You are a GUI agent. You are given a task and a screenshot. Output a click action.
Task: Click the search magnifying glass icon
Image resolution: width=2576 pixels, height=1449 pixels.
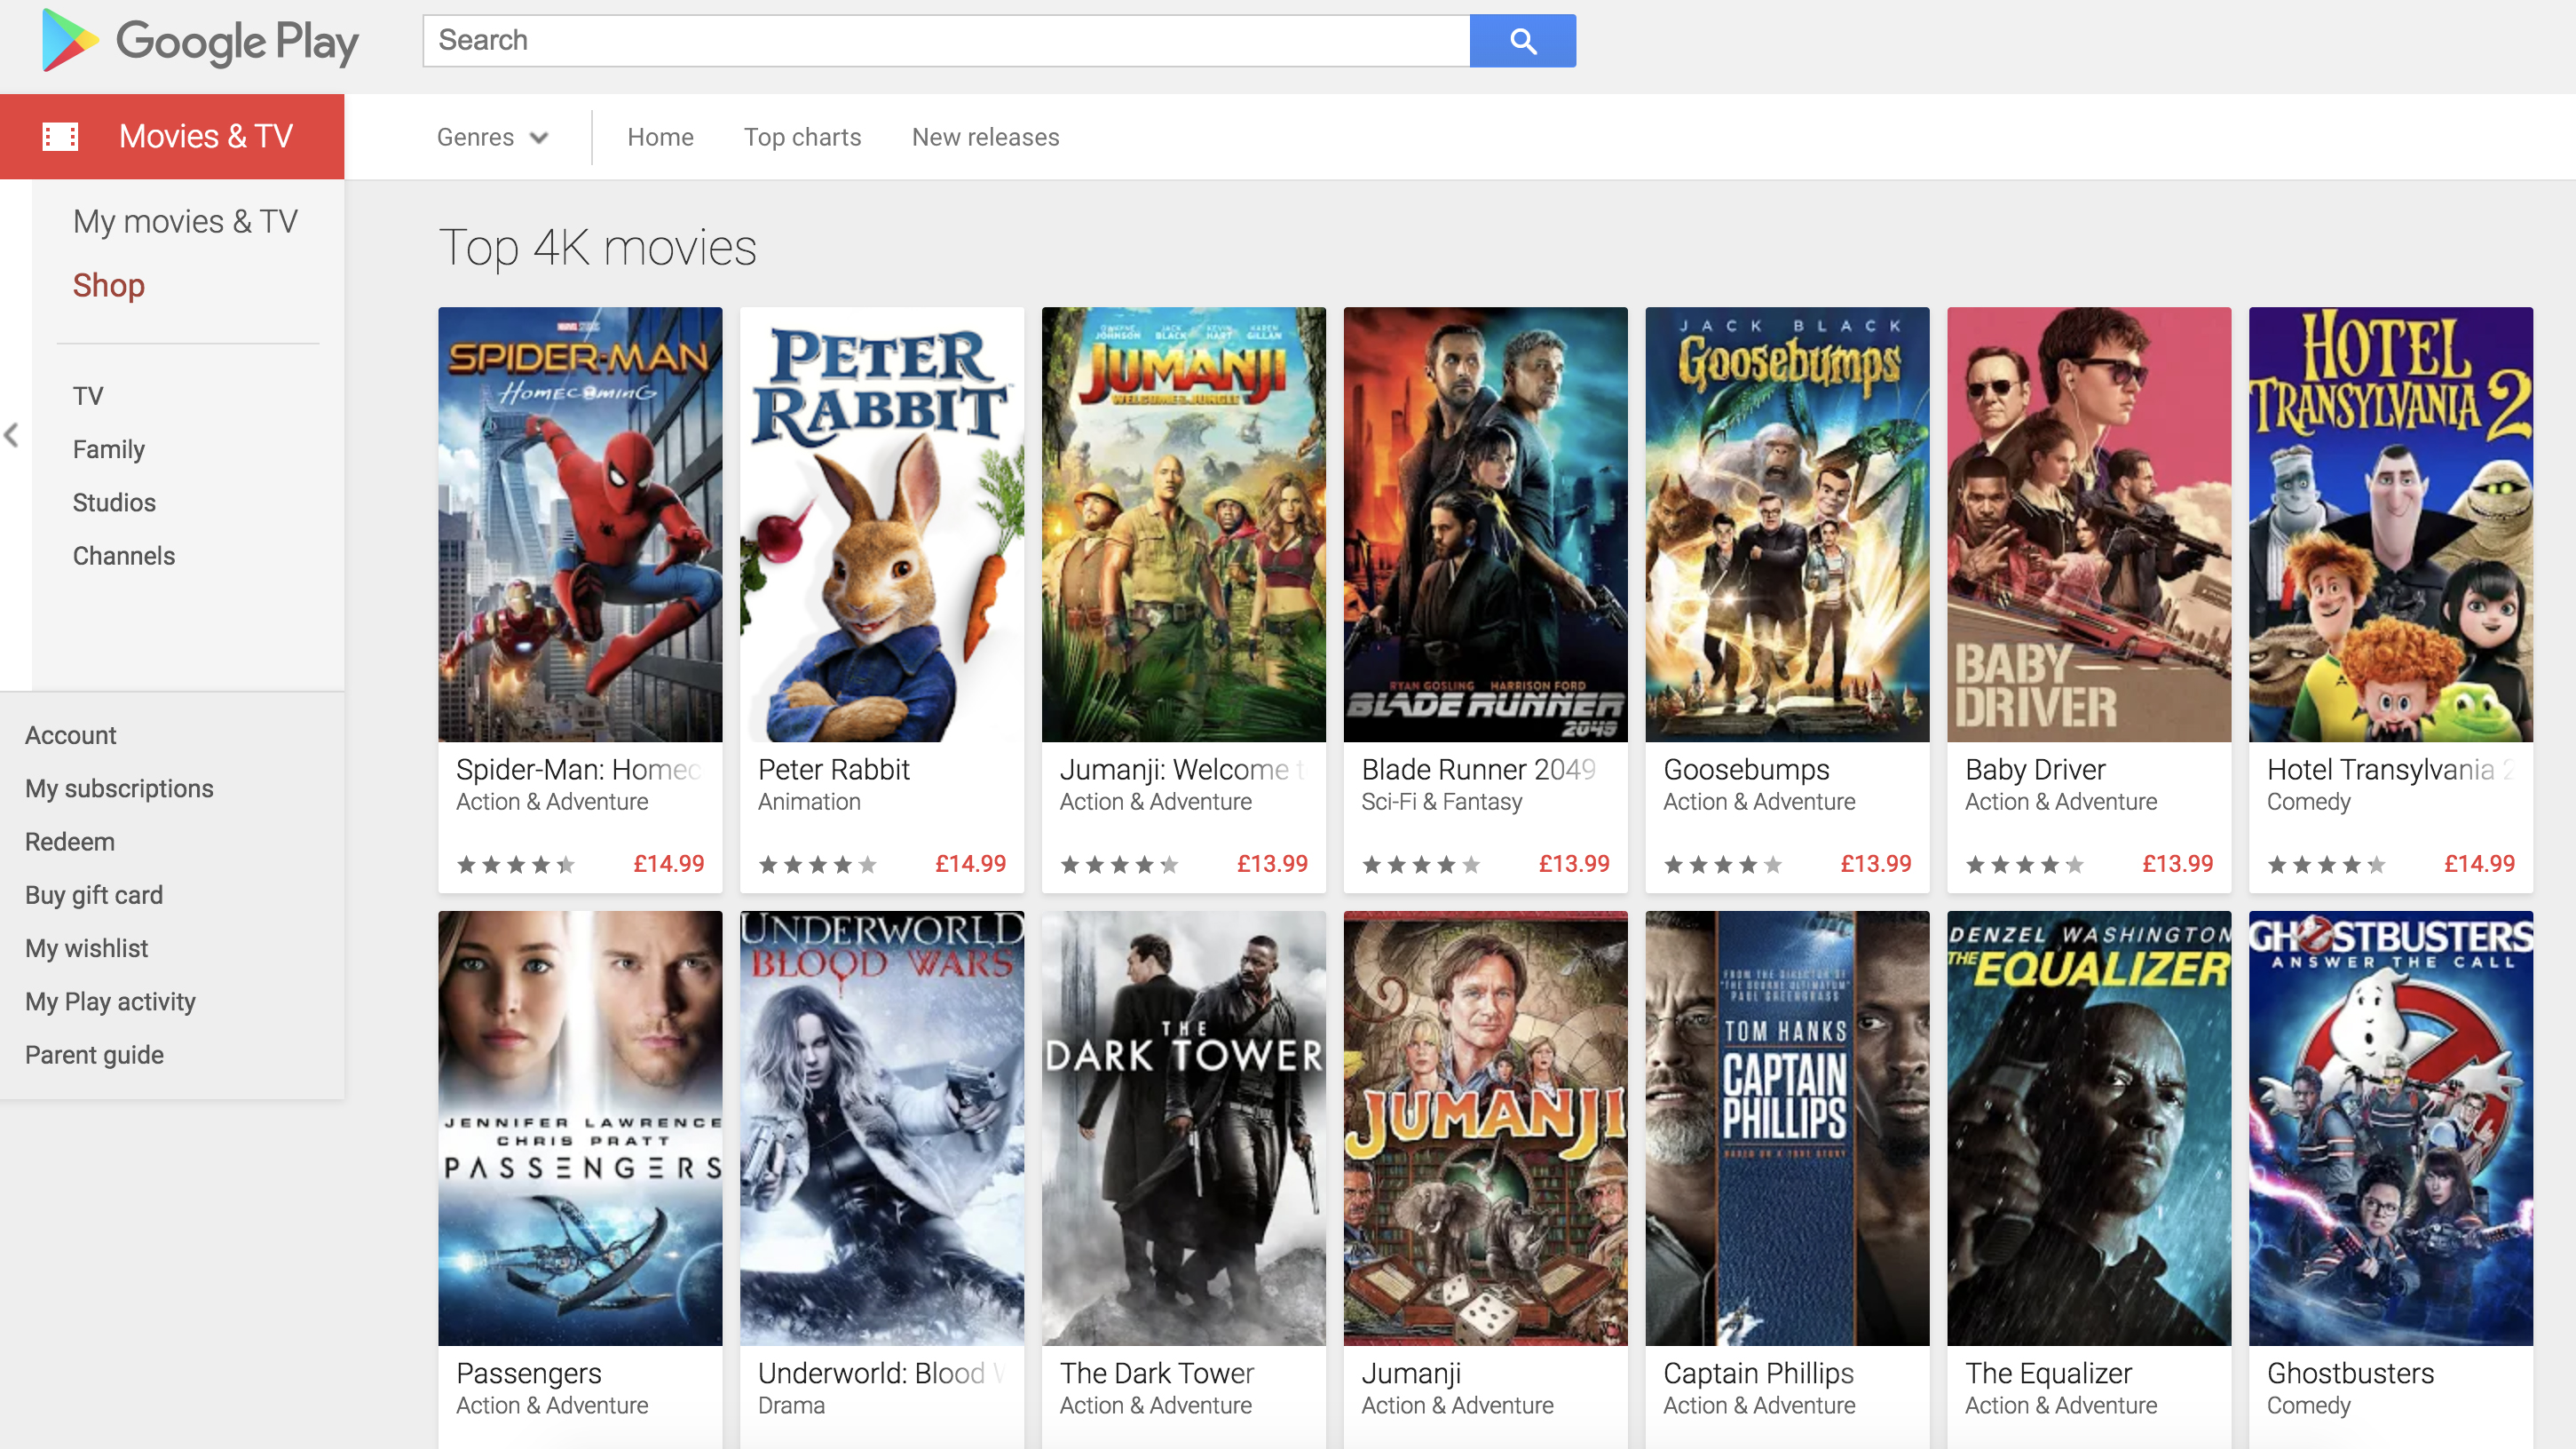click(1520, 39)
